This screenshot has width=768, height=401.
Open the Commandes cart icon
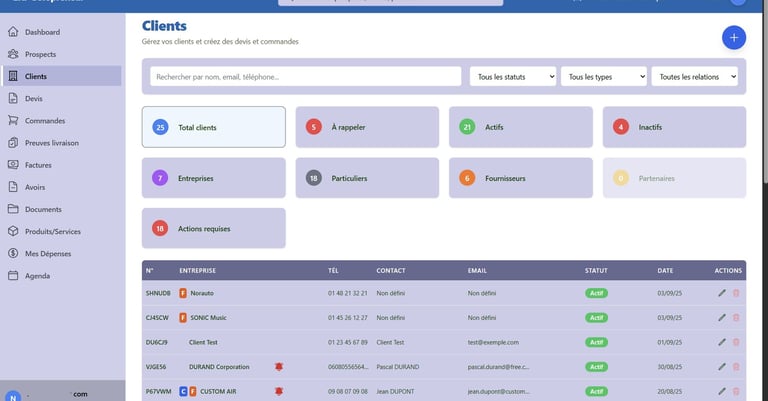(13, 120)
